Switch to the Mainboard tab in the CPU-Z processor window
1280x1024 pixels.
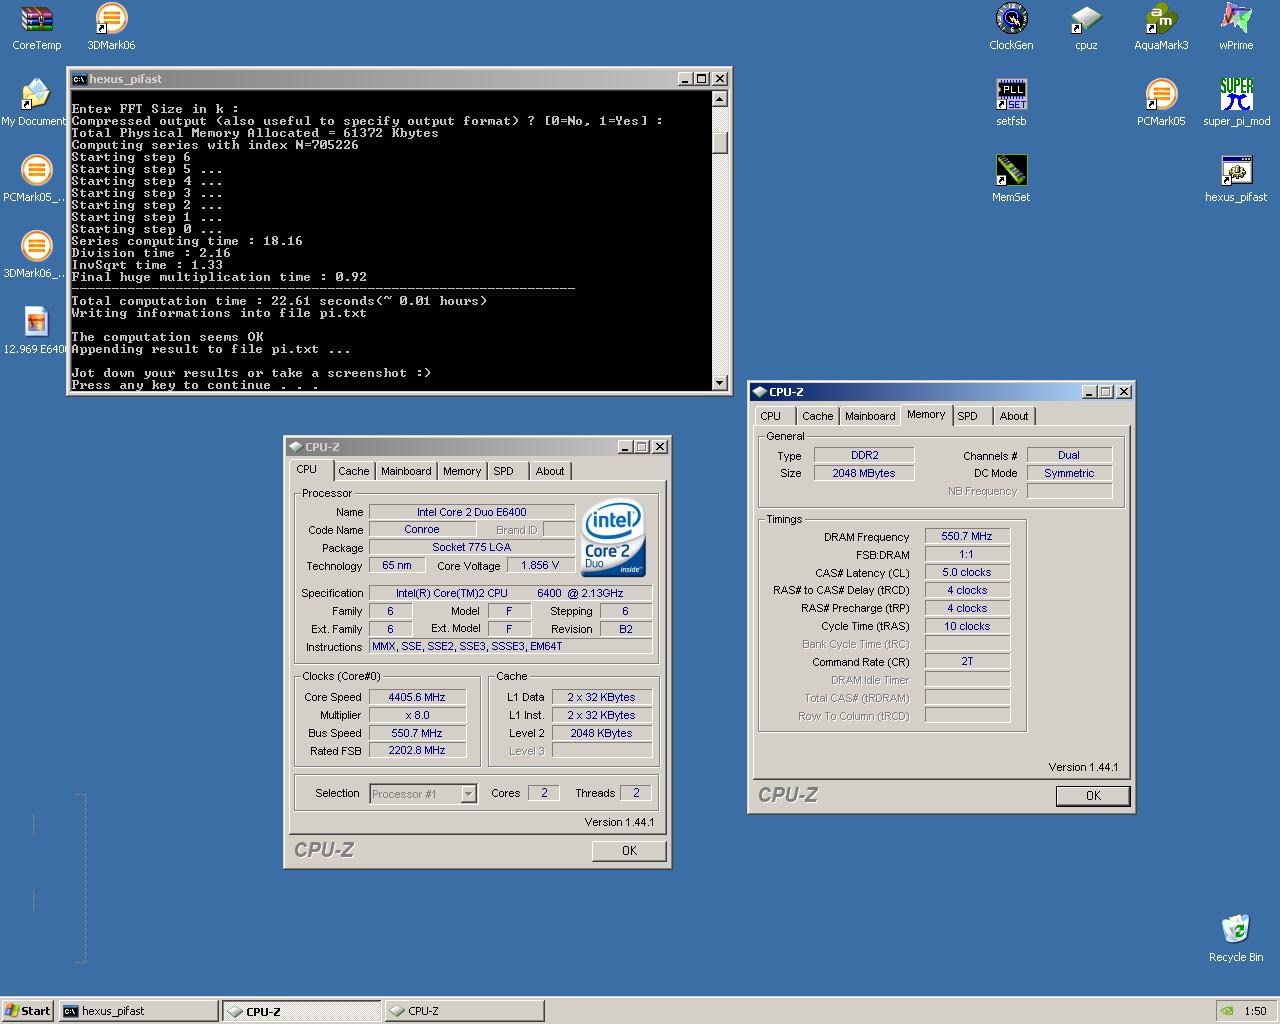(406, 471)
